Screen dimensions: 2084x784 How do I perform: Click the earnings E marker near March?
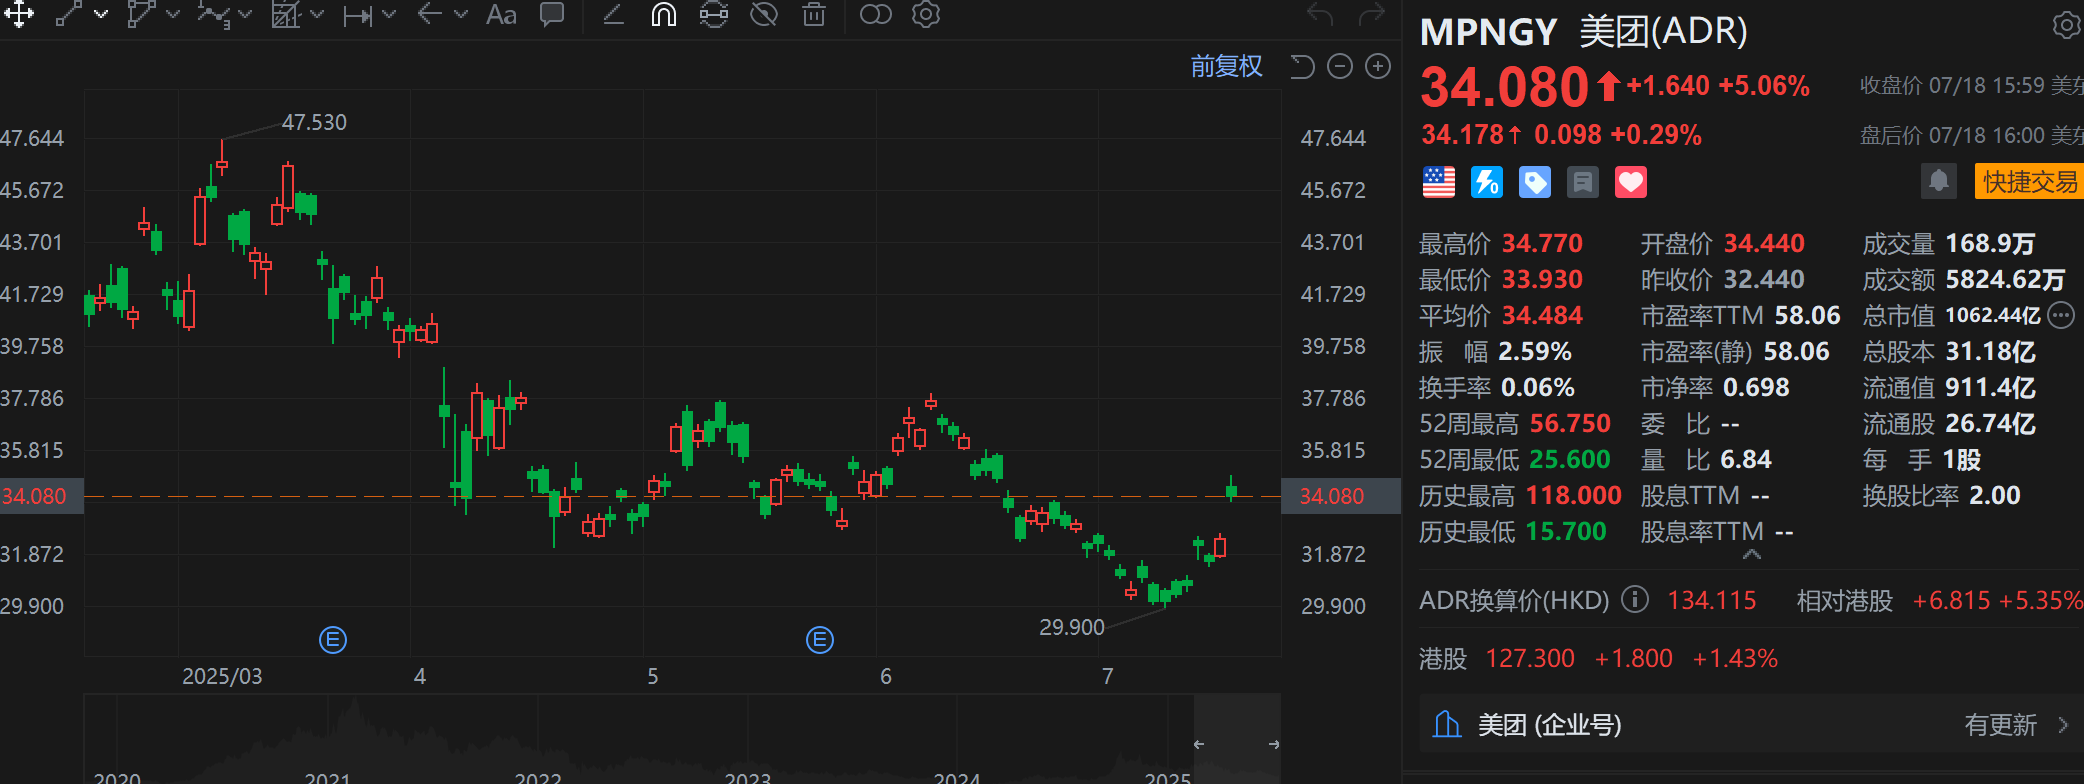(x=333, y=640)
